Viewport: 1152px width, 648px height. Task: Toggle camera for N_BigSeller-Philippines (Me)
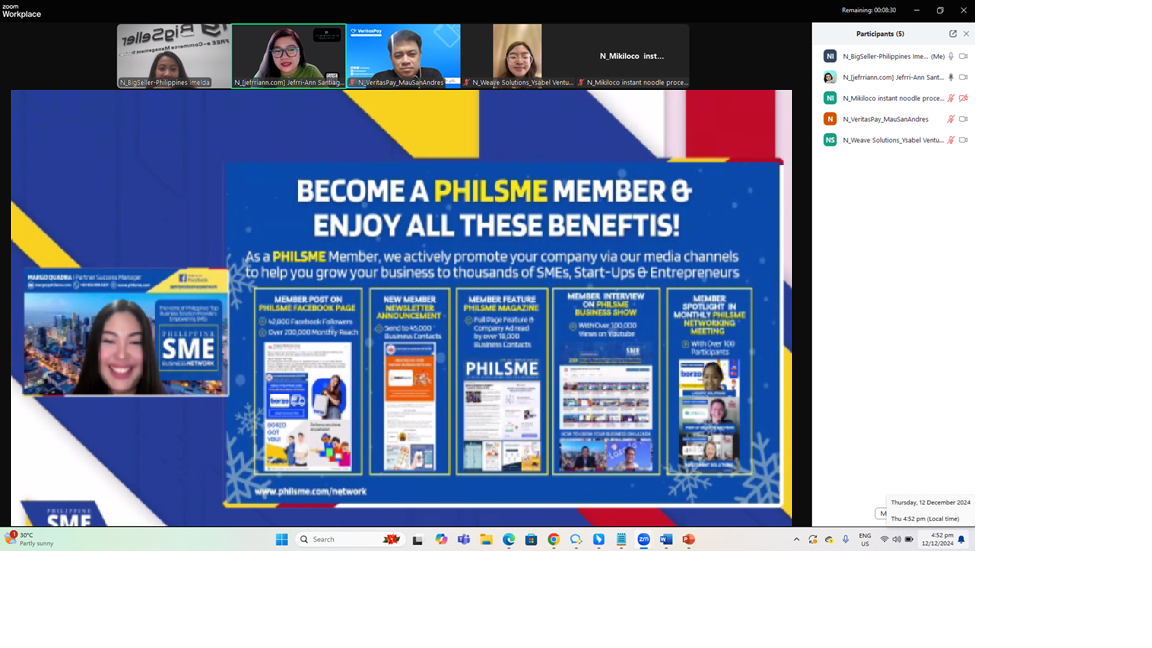tap(963, 57)
